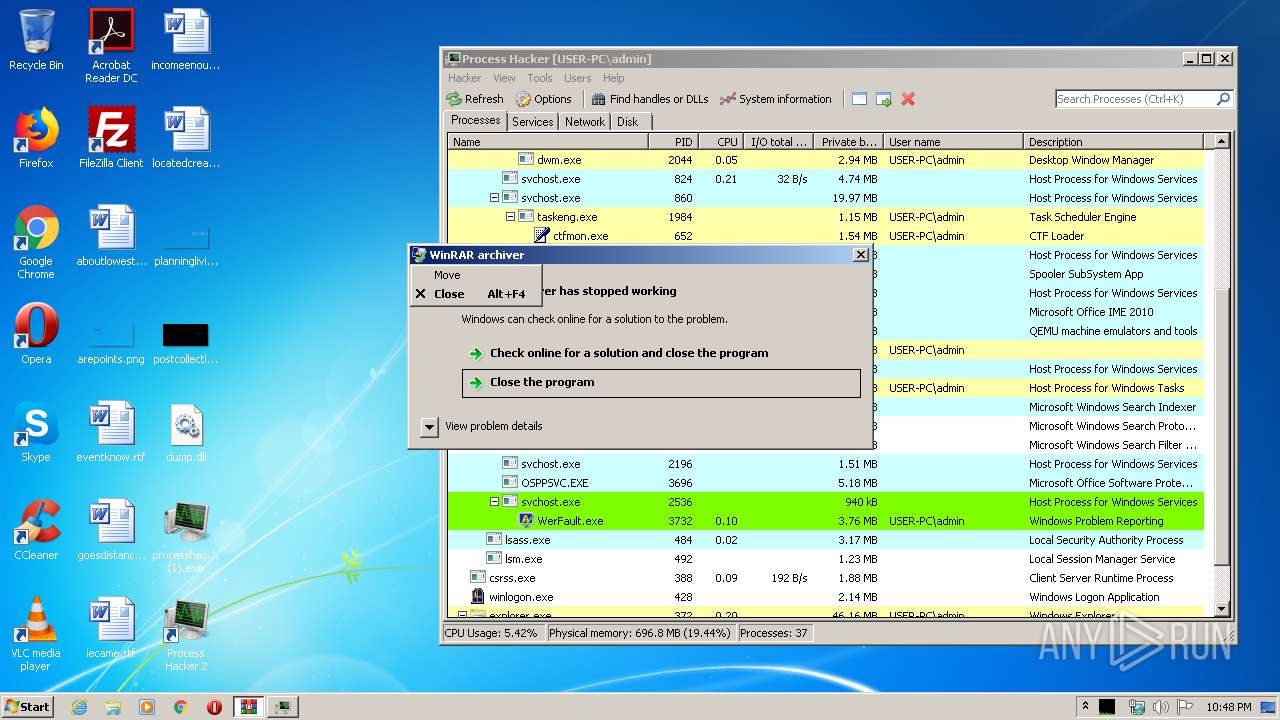The height and width of the screenshot is (720, 1280).
Task: Open the Users menu
Action: [x=578, y=78]
